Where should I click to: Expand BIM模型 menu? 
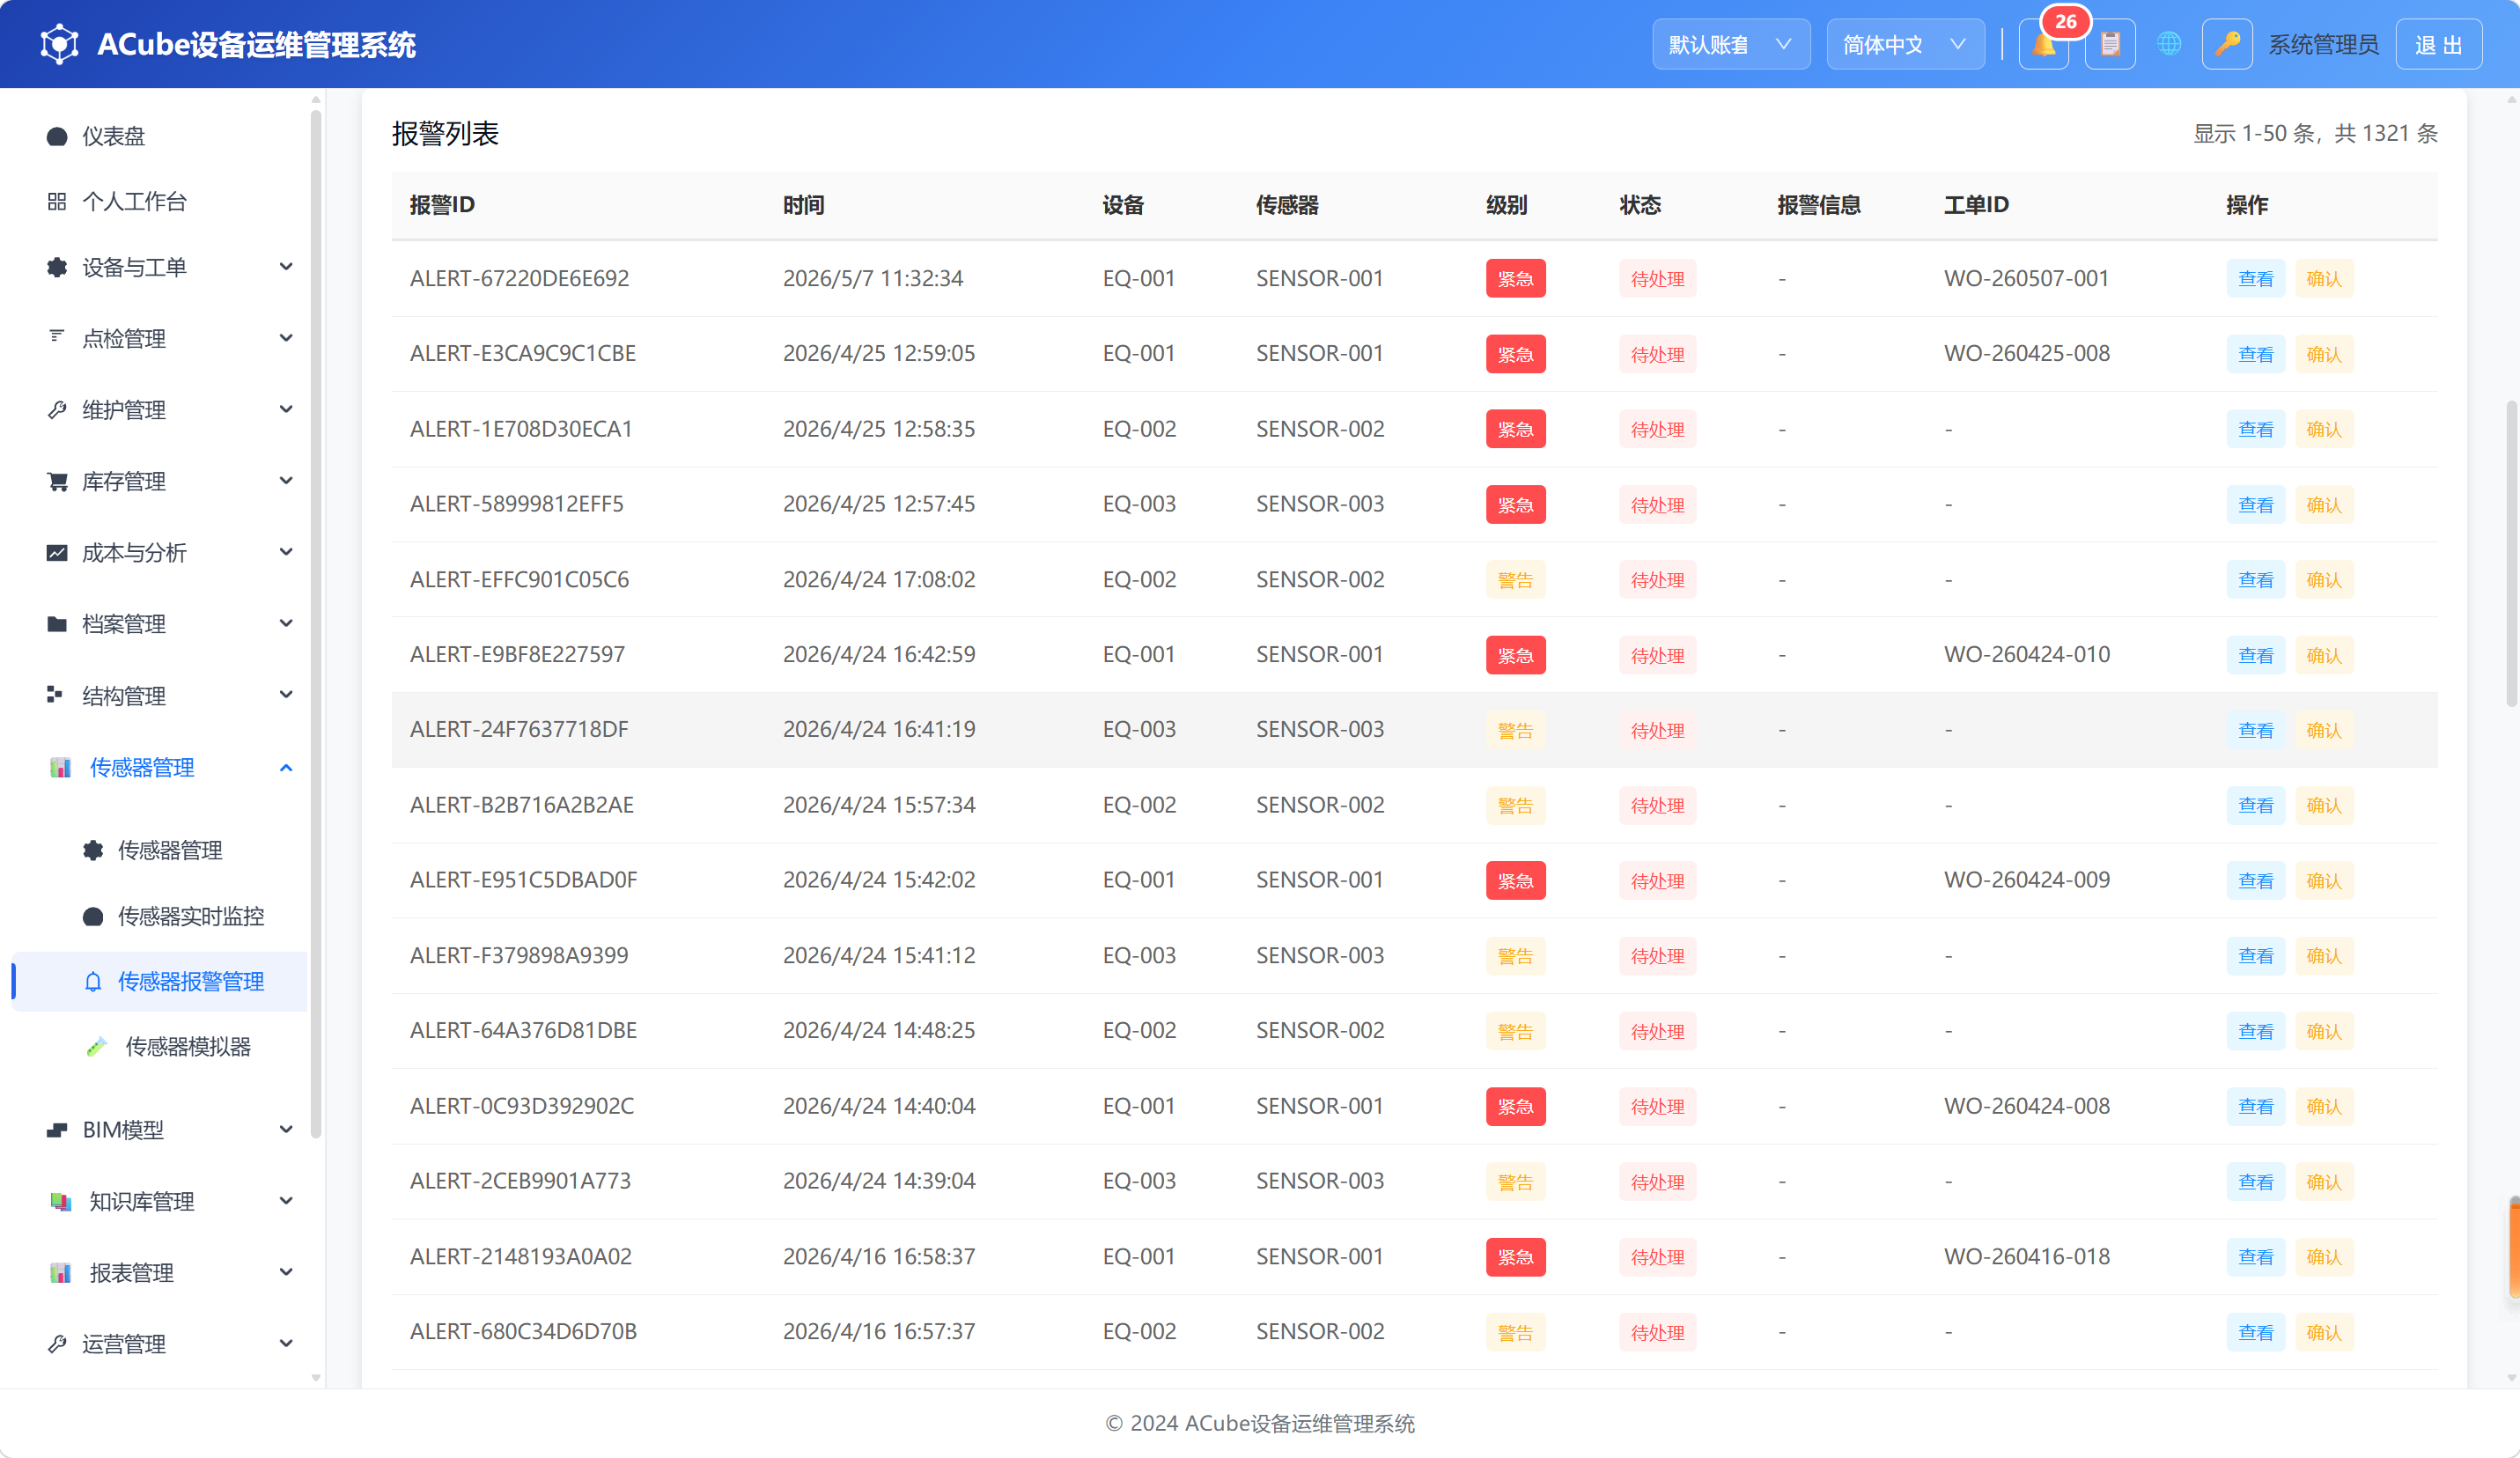[x=160, y=1130]
